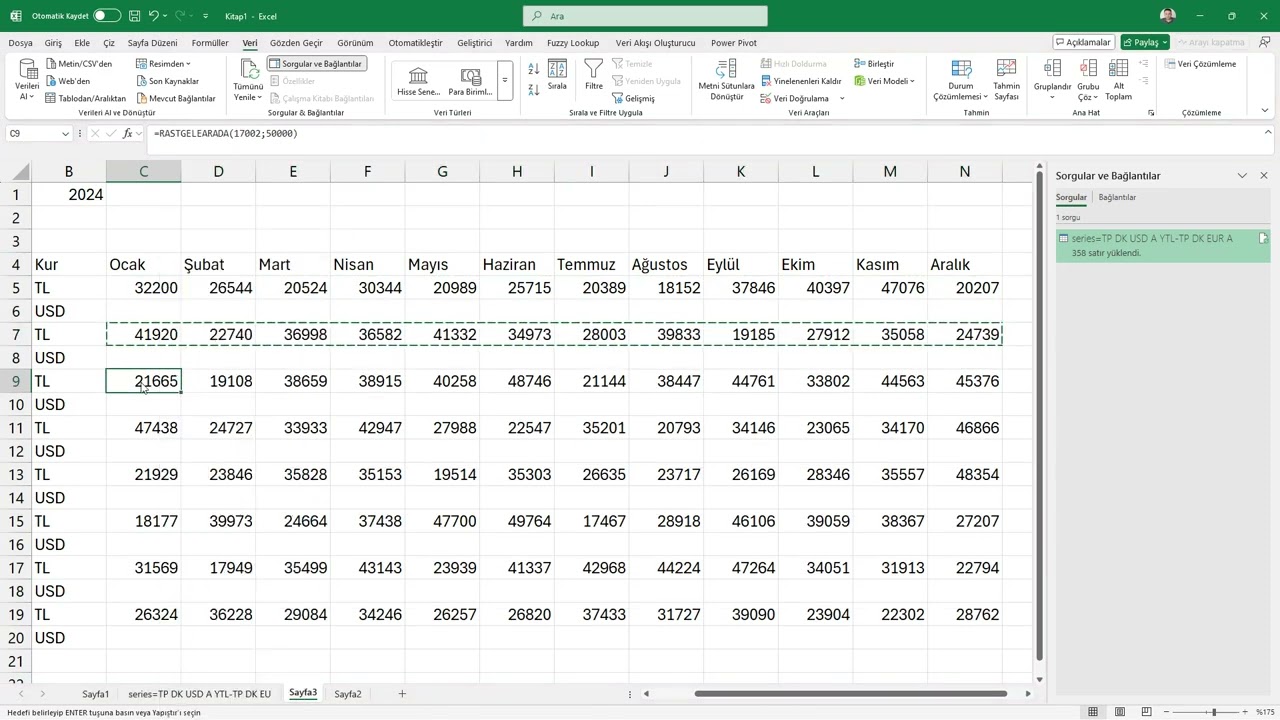Open the pane options dropdown chevron
Viewport: 1280px width, 720px height.
pyautogui.click(x=1242, y=176)
